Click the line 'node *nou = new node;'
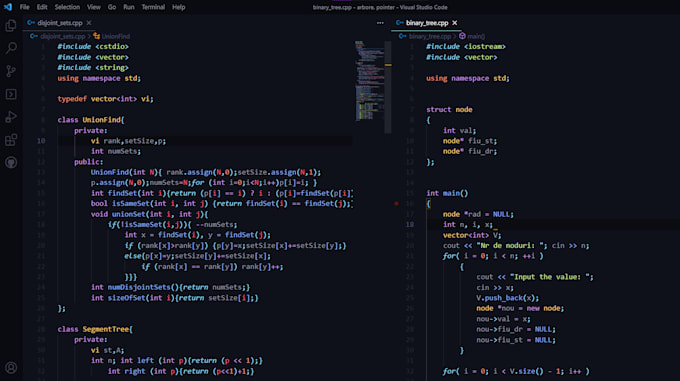 (520, 308)
